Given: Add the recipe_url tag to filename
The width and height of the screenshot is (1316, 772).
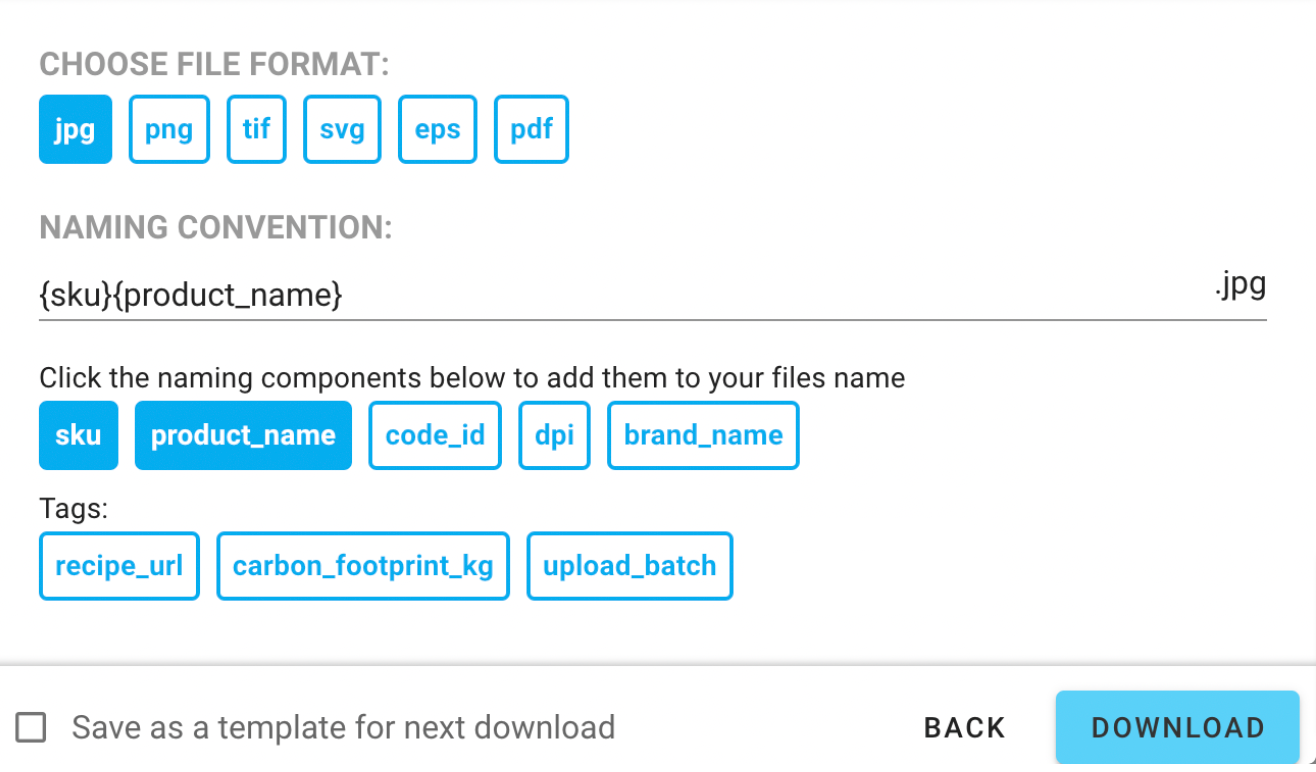Looking at the screenshot, I should [x=119, y=565].
